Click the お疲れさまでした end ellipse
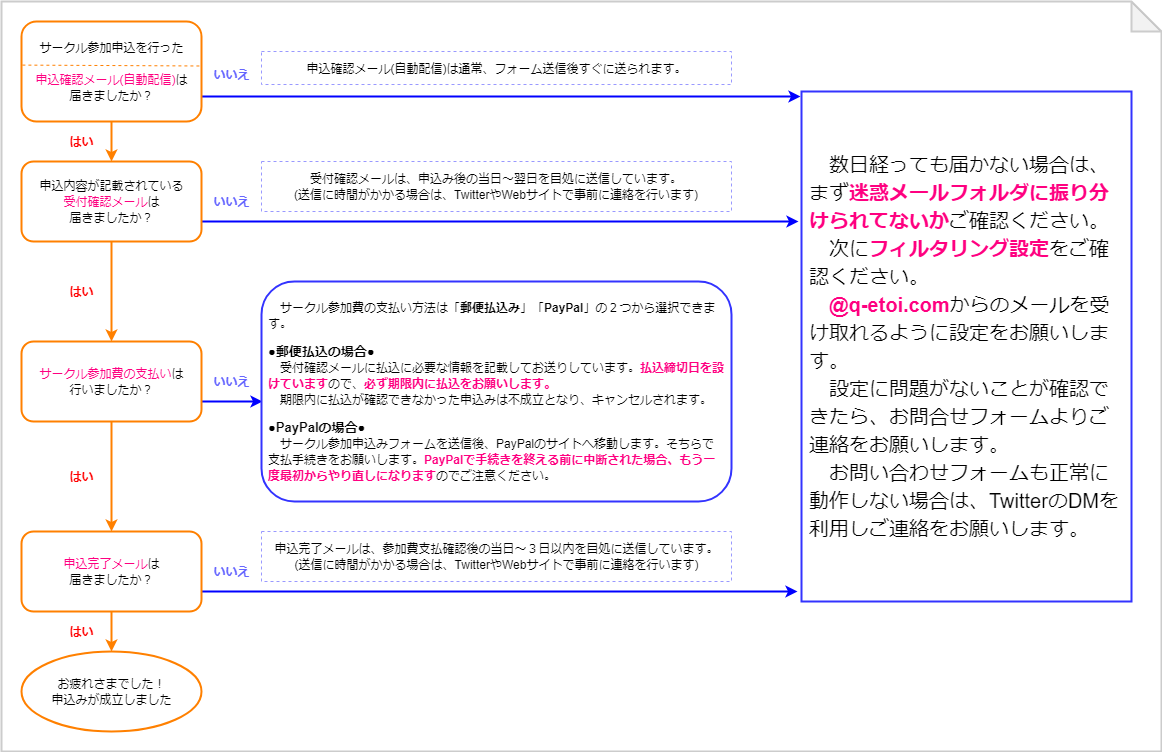 (111, 692)
